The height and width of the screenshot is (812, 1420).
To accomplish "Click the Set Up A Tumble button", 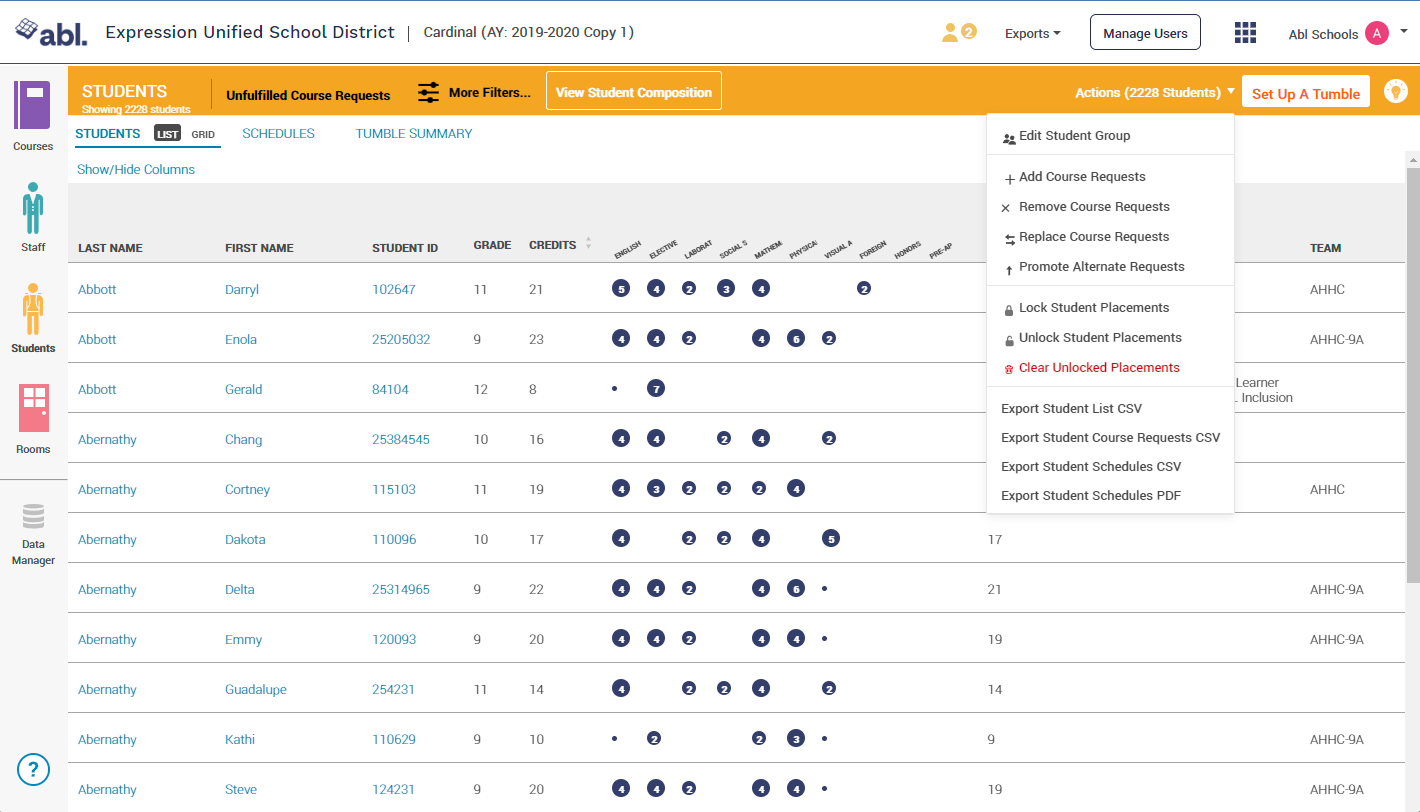I will point(1305,94).
